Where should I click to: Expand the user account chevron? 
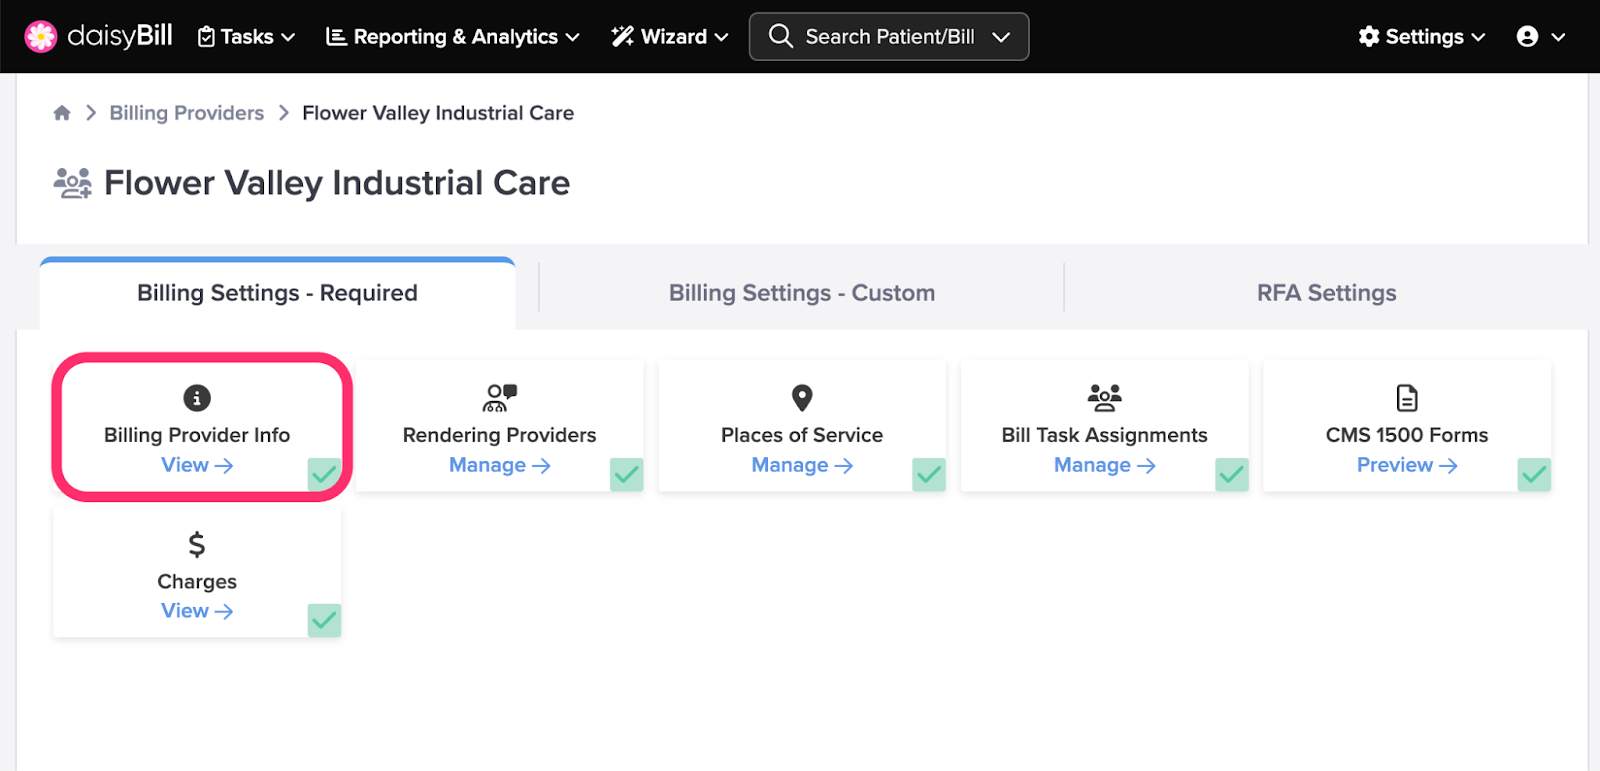coord(1558,37)
